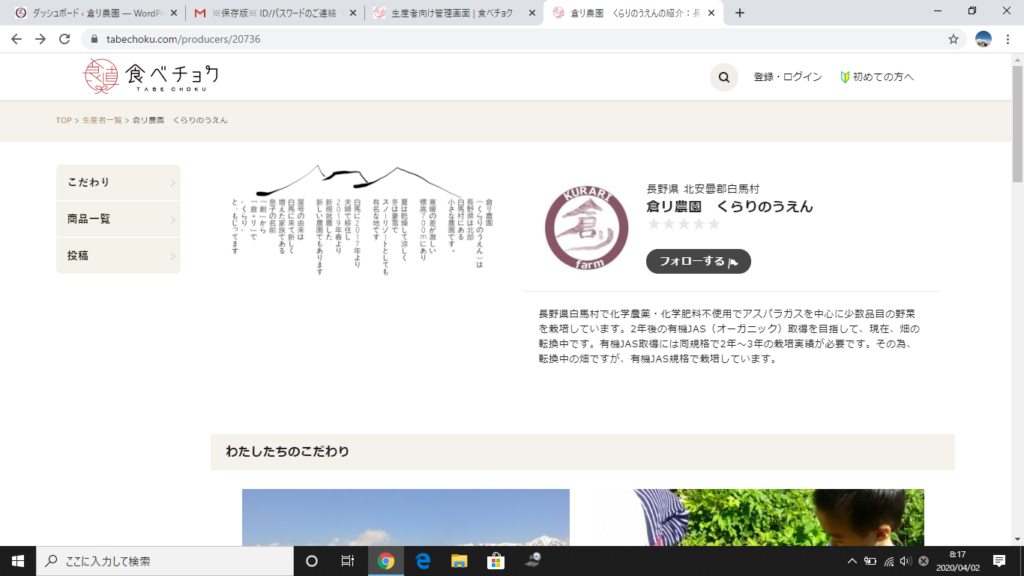Click the Tabechoku logo
The height and width of the screenshot is (576, 1024).
coord(151,76)
